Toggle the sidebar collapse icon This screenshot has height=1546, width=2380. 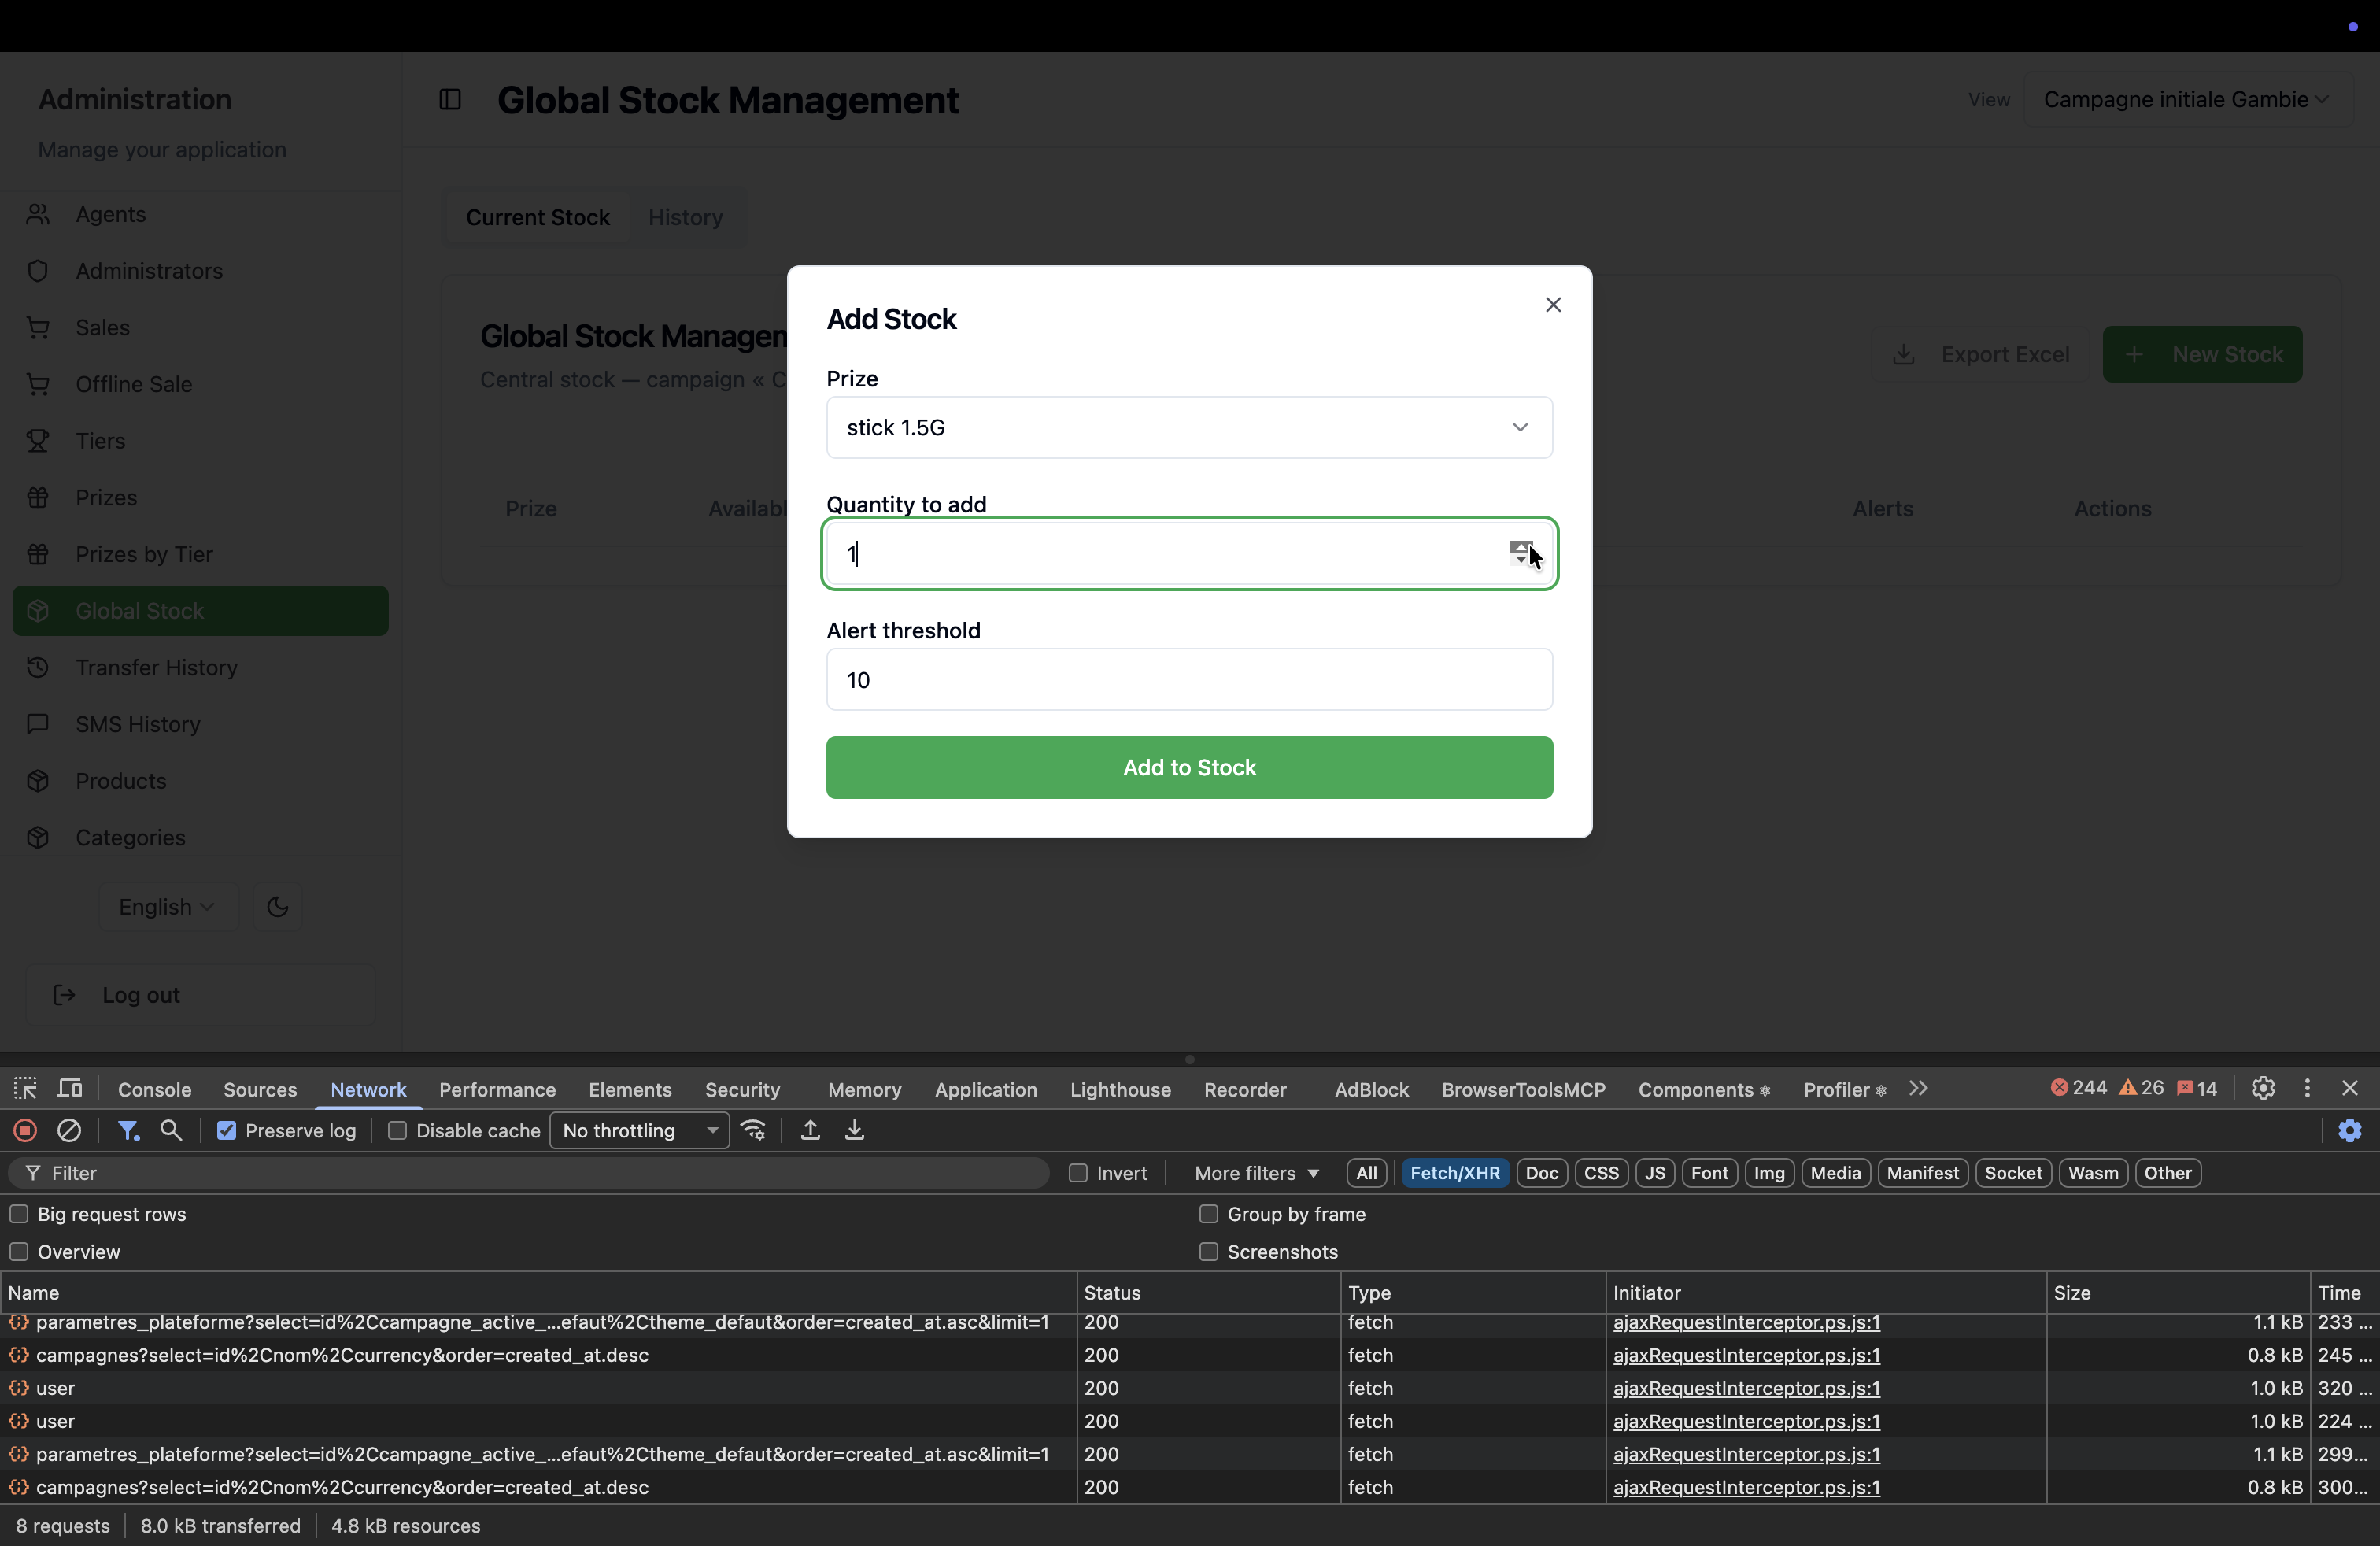click(450, 99)
